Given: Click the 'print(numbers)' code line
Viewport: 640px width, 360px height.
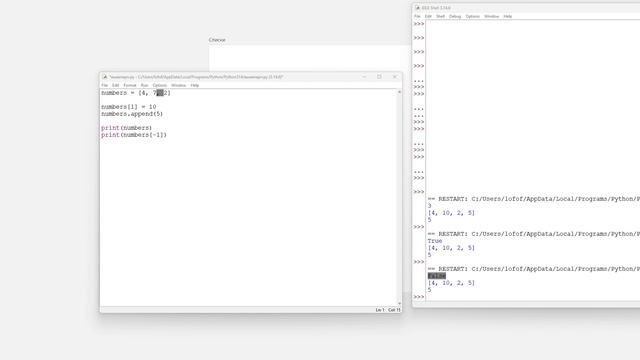Looking at the screenshot, I should click(127, 128).
